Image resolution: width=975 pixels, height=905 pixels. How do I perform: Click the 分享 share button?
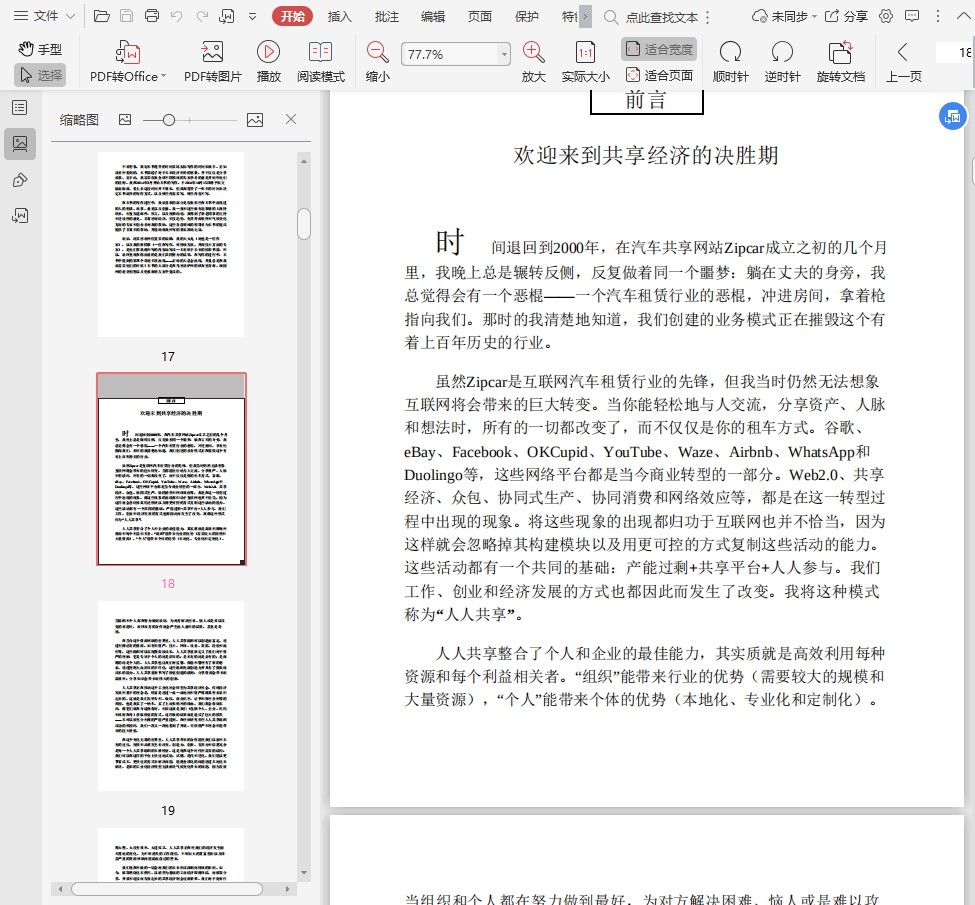847,16
